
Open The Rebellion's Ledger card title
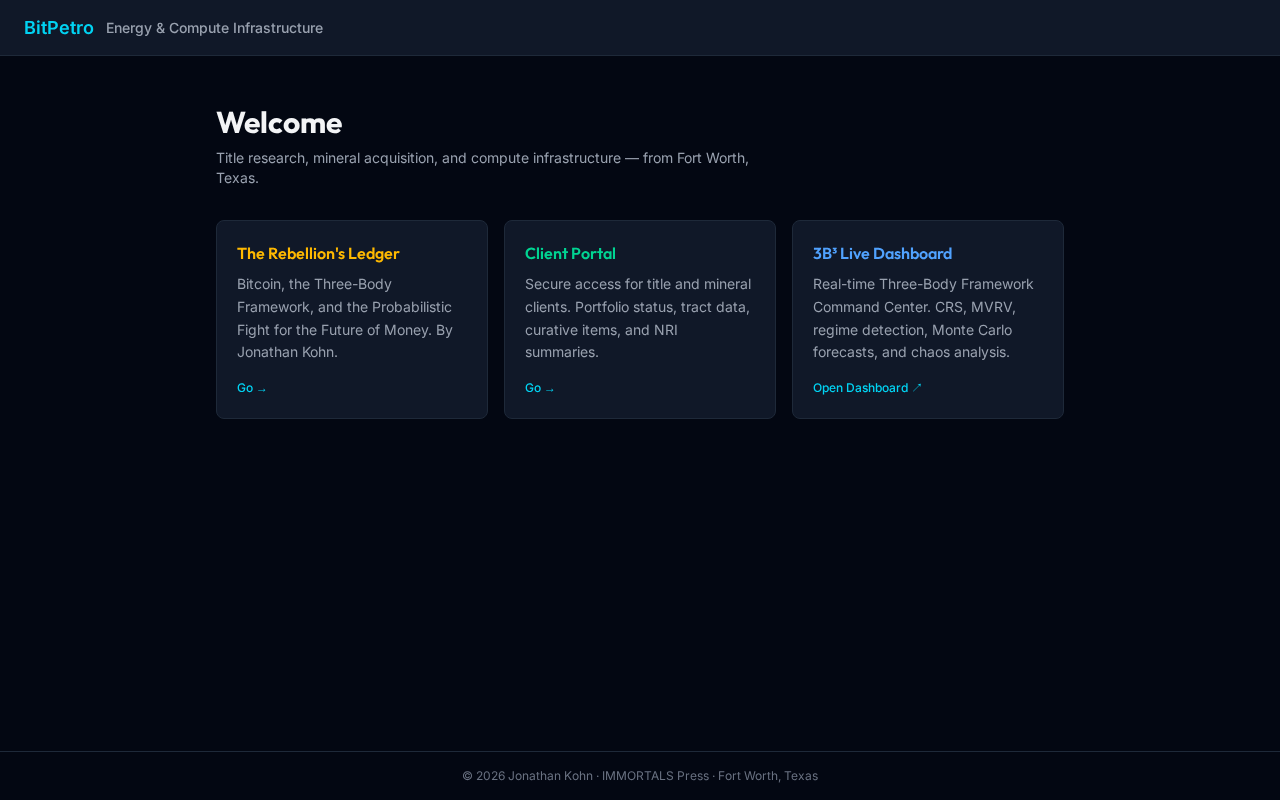point(318,254)
